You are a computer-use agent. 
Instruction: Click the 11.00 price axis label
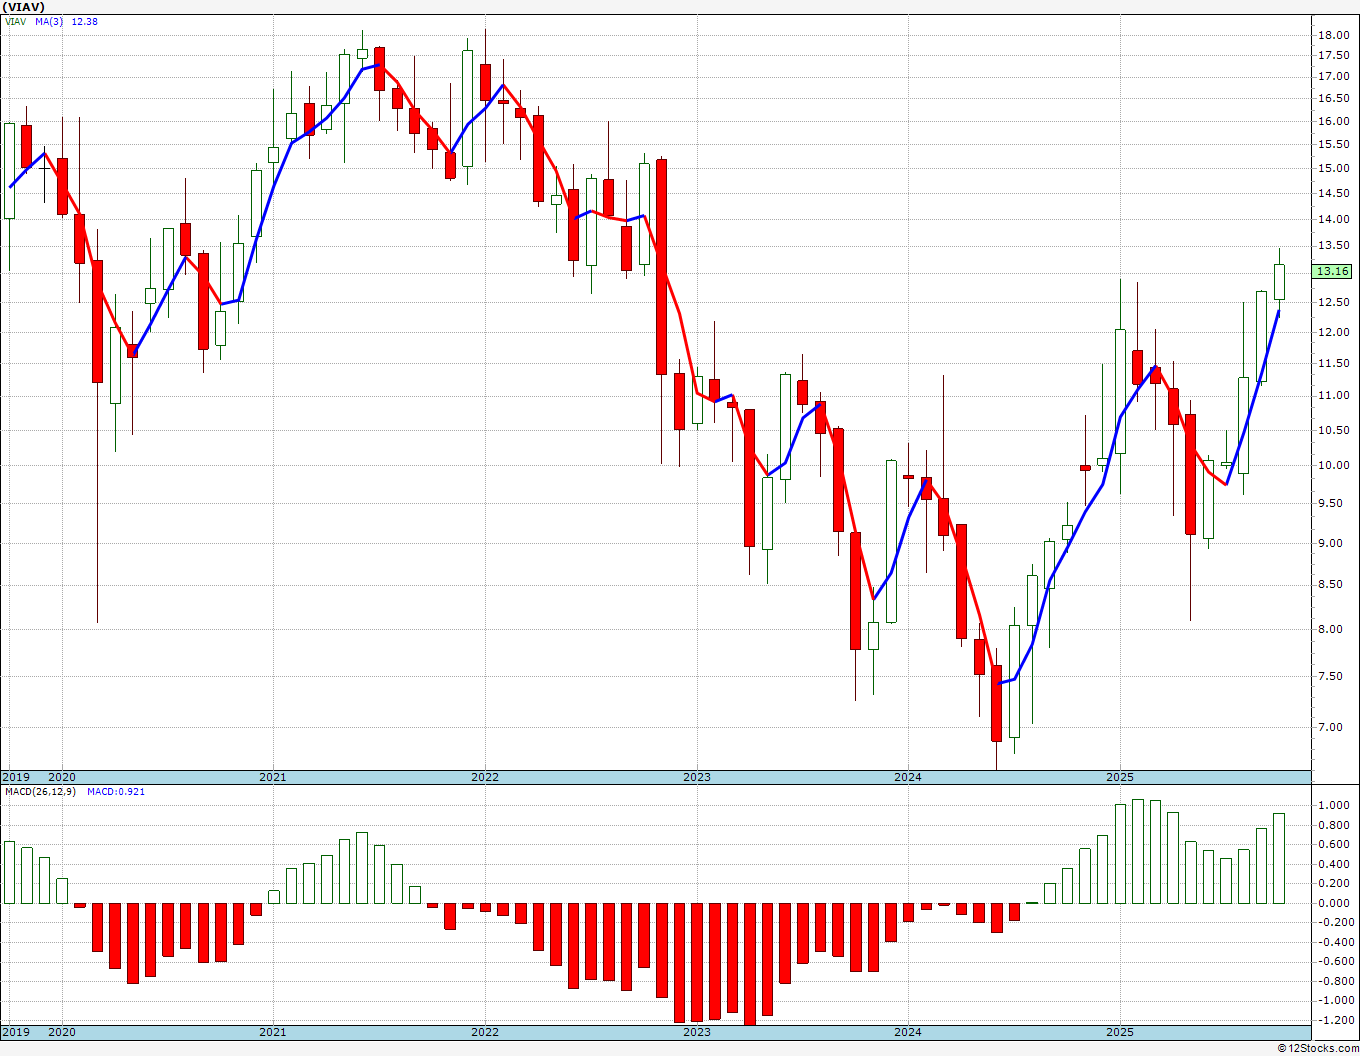[1332, 395]
